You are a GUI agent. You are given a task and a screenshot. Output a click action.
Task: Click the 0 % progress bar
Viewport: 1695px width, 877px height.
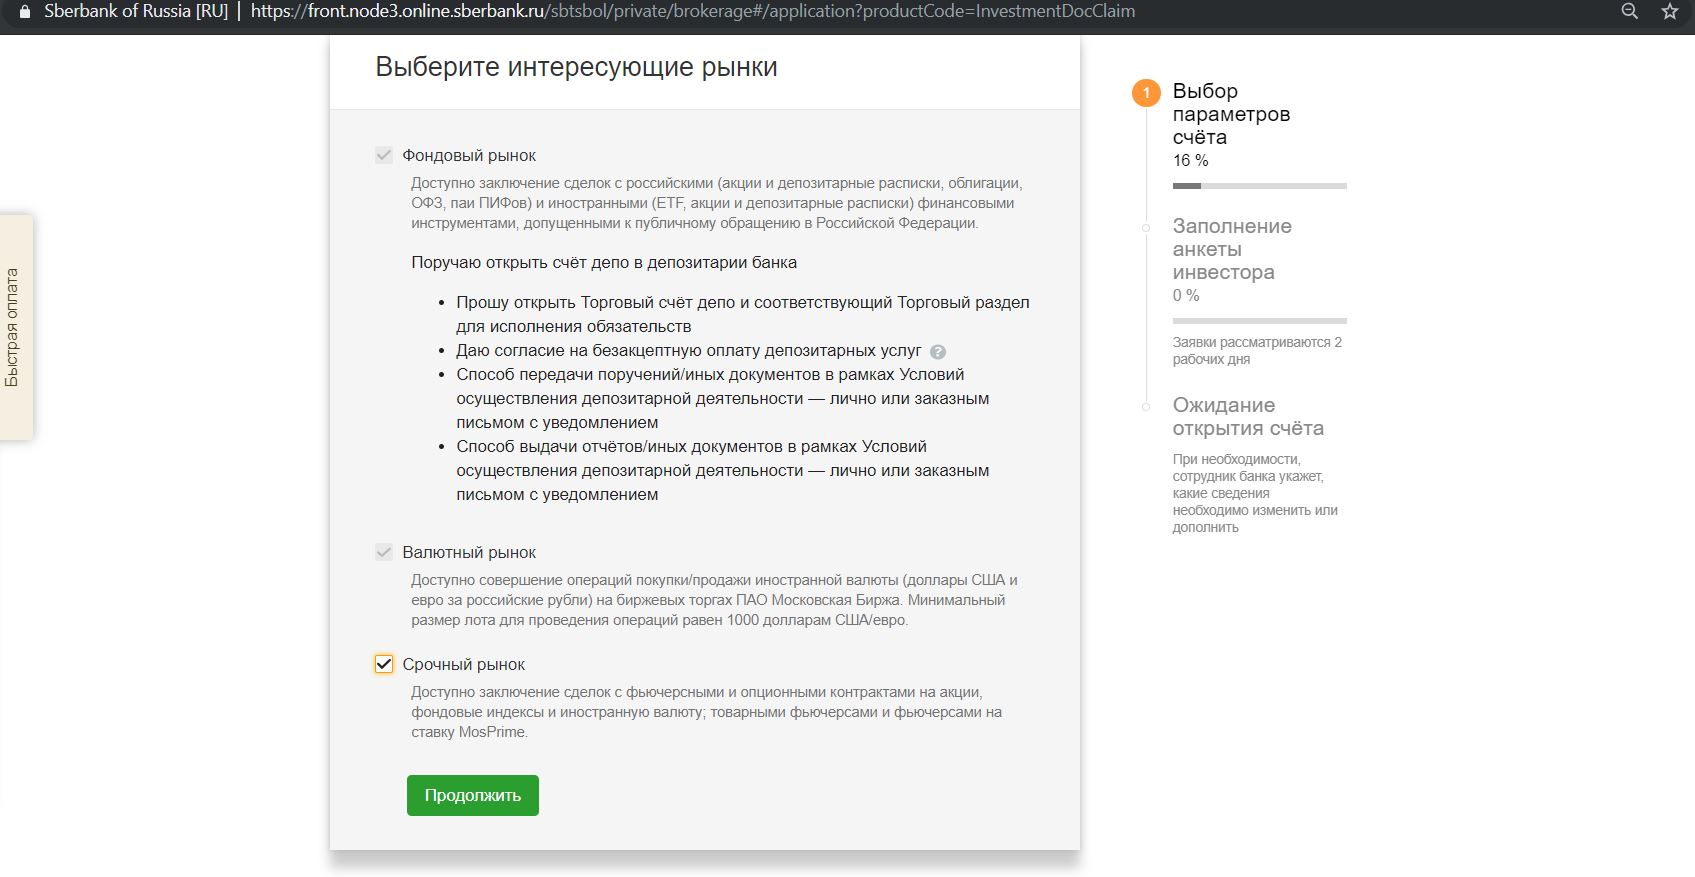(x=1259, y=321)
